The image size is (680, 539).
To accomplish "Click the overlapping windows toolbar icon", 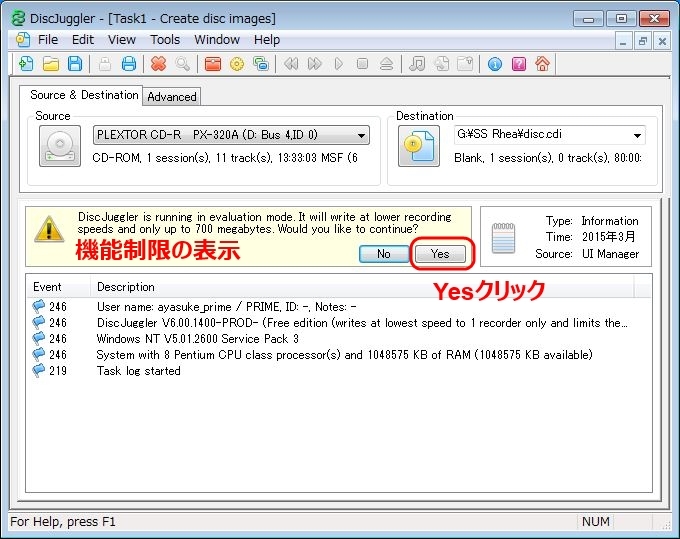I will 261,64.
